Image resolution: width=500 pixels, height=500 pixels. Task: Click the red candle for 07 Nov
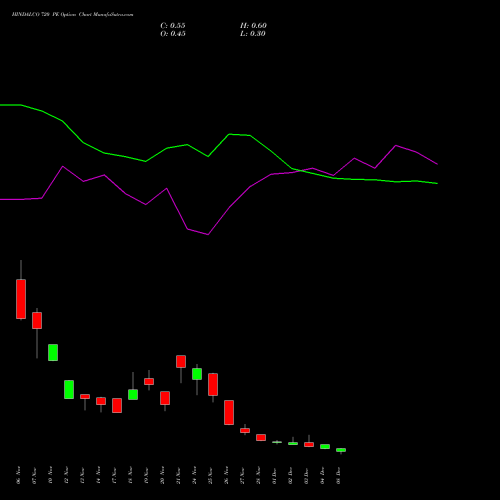click(37, 320)
